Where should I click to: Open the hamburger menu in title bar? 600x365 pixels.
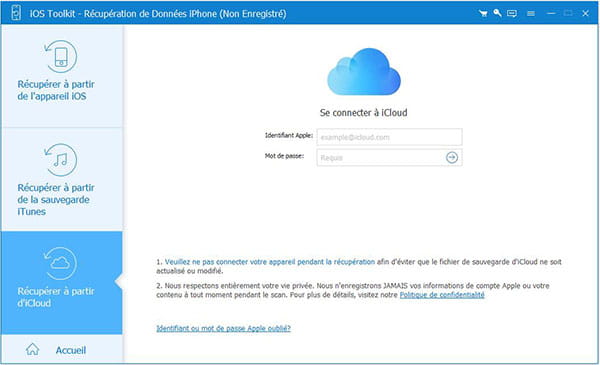(x=531, y=13)
